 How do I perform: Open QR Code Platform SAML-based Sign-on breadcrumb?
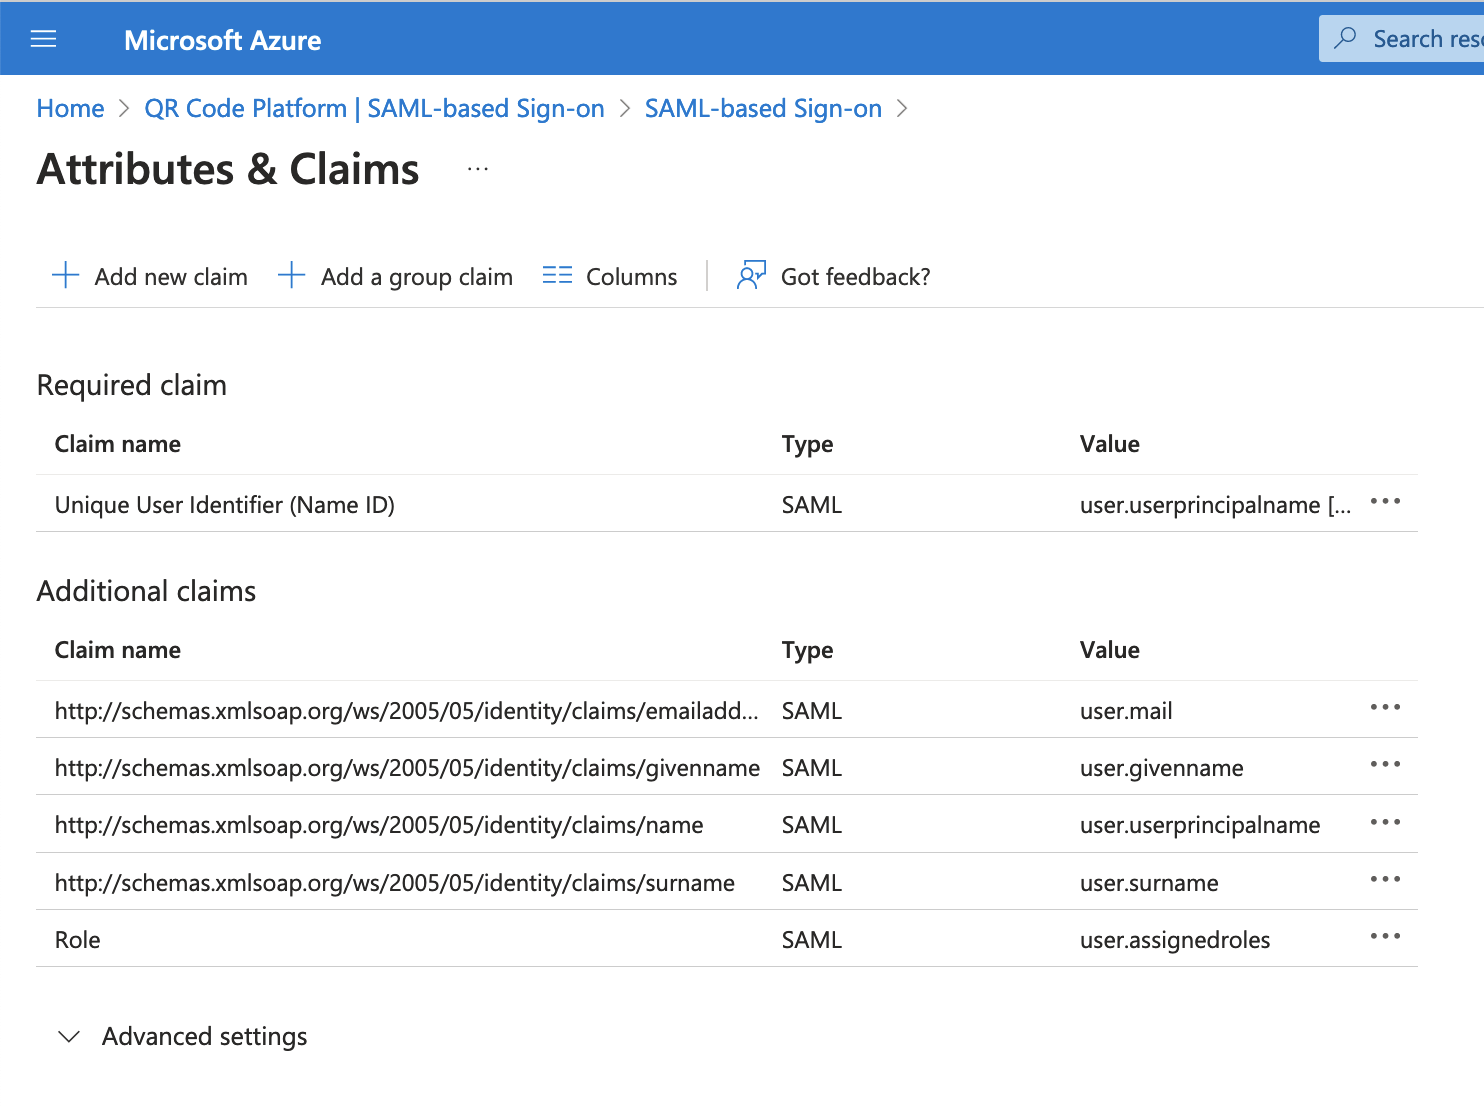[374, 108]
